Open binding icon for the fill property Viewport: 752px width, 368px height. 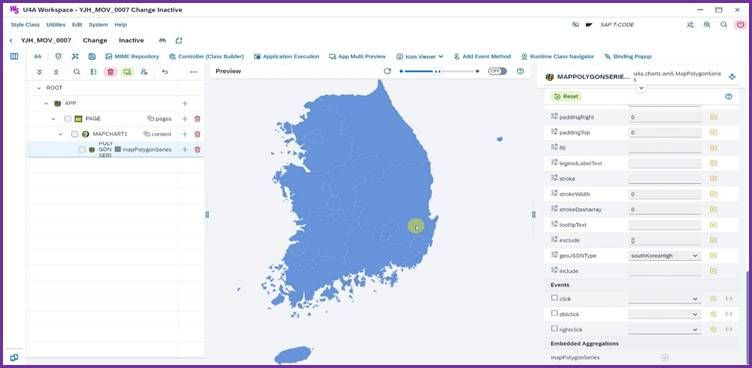coord(713,148)
